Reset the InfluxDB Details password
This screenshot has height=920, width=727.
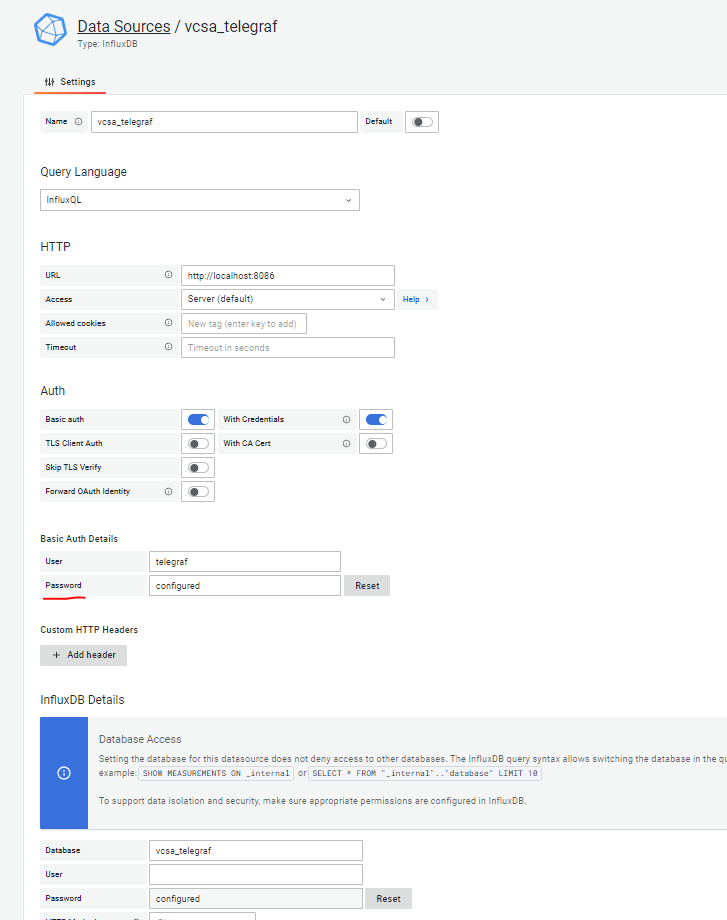click(x=388, y=898)
